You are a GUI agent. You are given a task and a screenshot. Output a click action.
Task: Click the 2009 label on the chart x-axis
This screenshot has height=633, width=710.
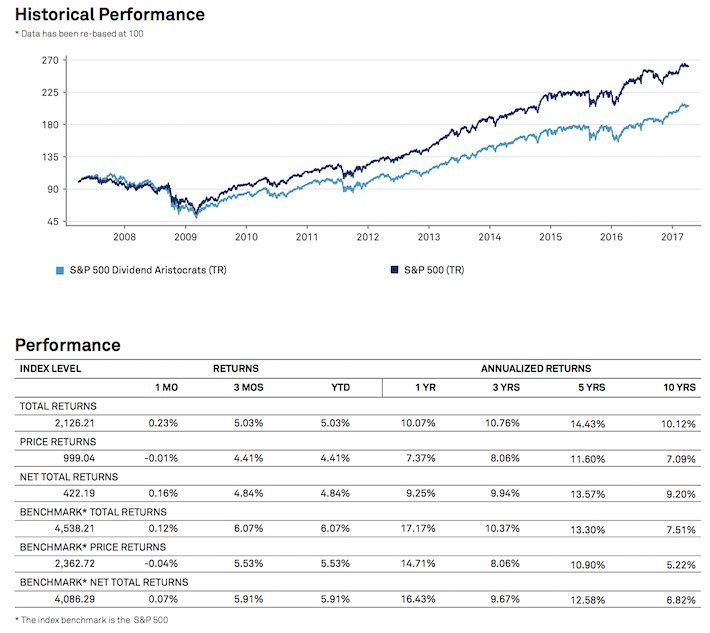point(186,237)
